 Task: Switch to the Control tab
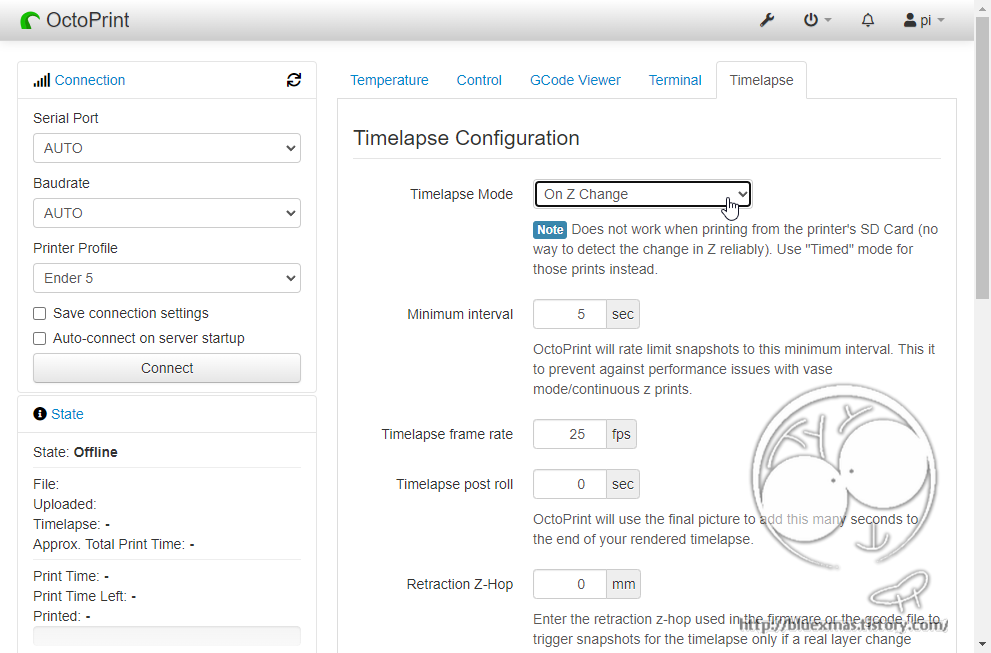(479, 80)
